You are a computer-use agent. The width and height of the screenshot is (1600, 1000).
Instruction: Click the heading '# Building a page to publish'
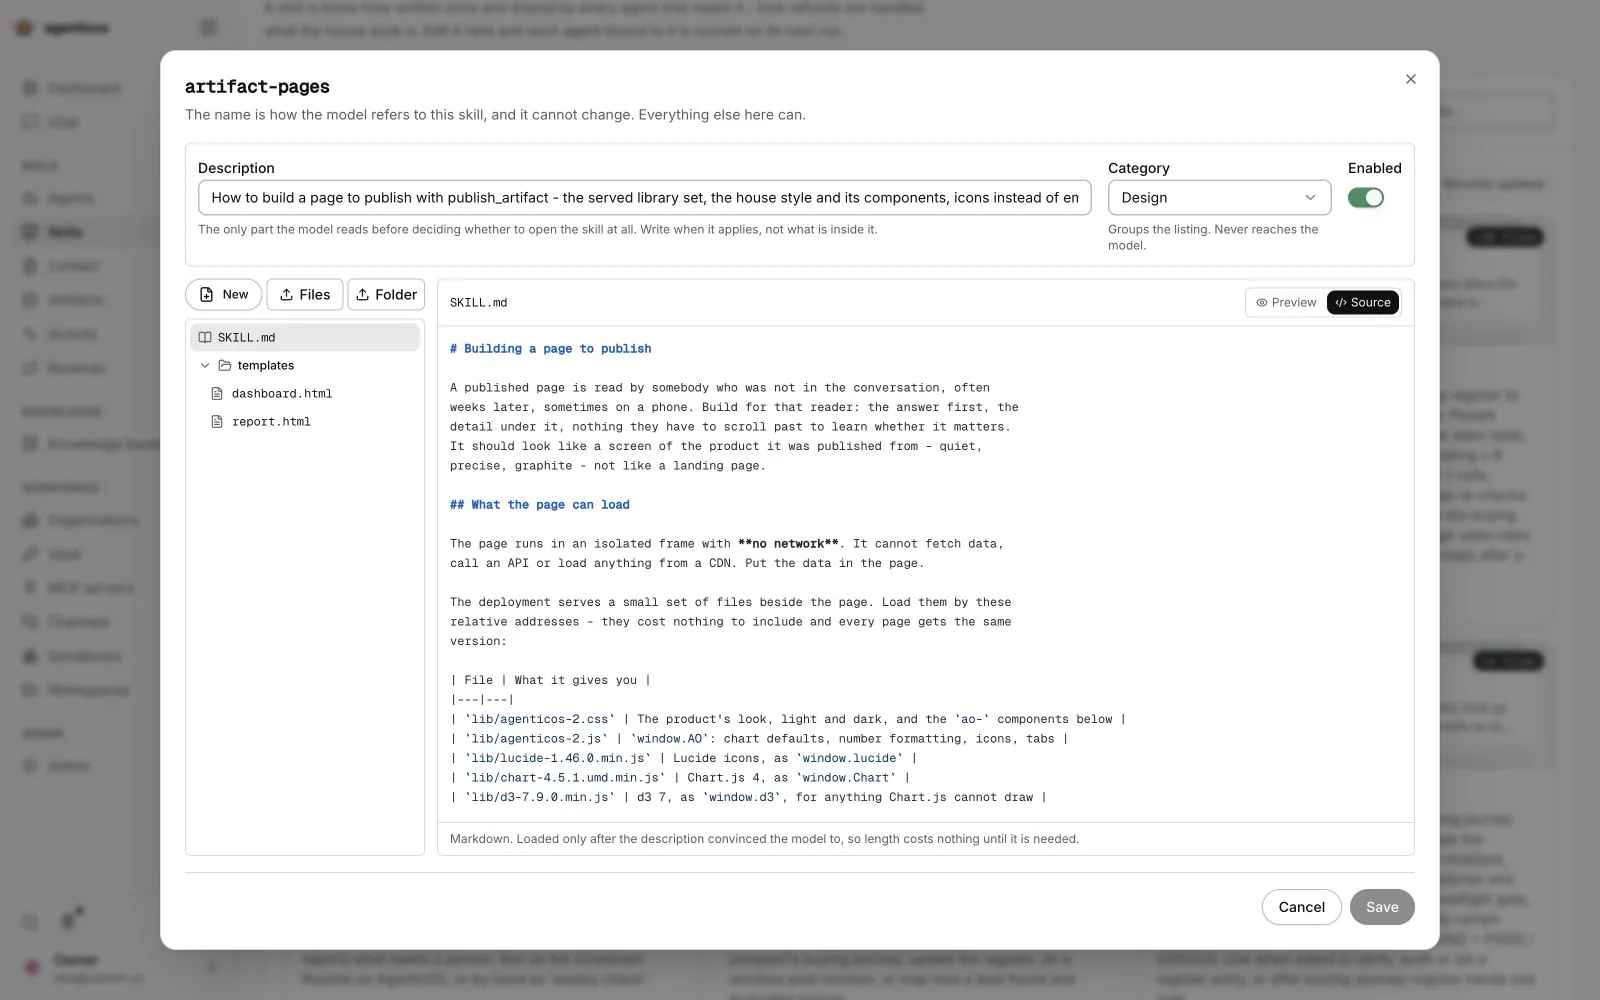pyautogui.click(x=550, y=349)
